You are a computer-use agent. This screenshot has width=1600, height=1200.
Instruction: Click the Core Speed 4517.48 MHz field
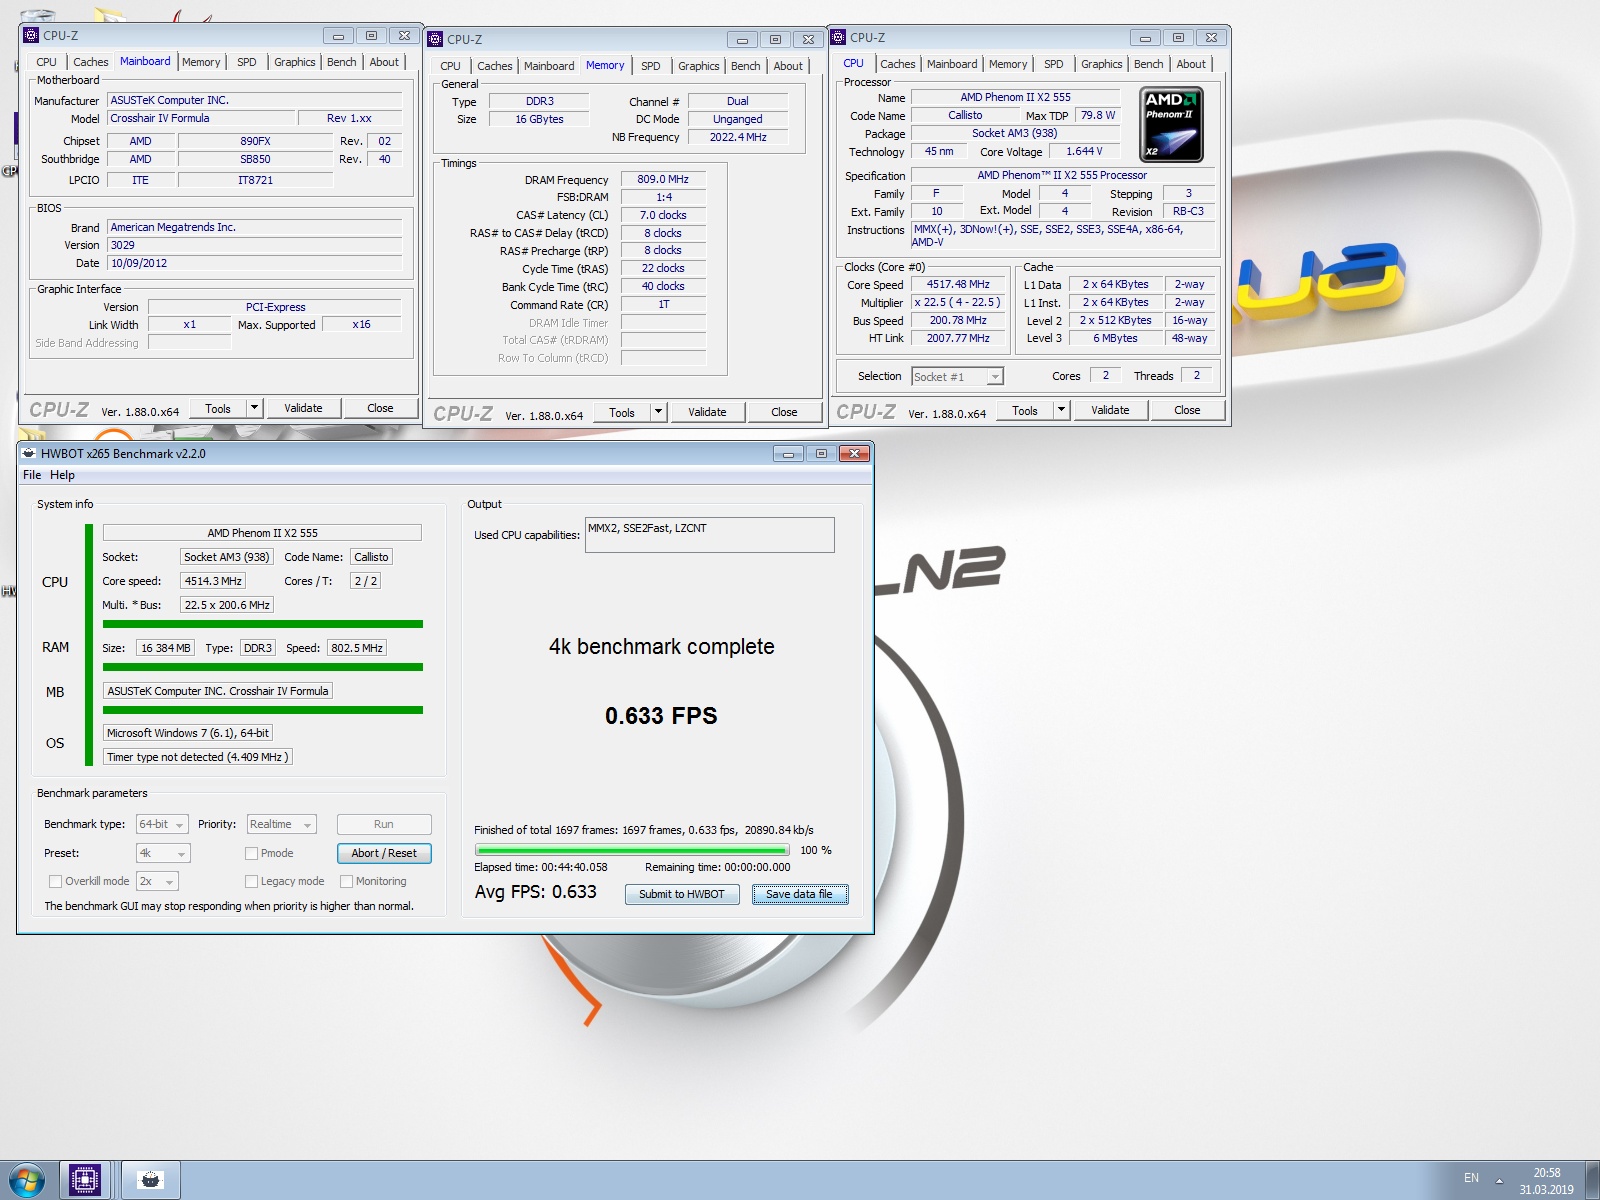tap(958, 285)
